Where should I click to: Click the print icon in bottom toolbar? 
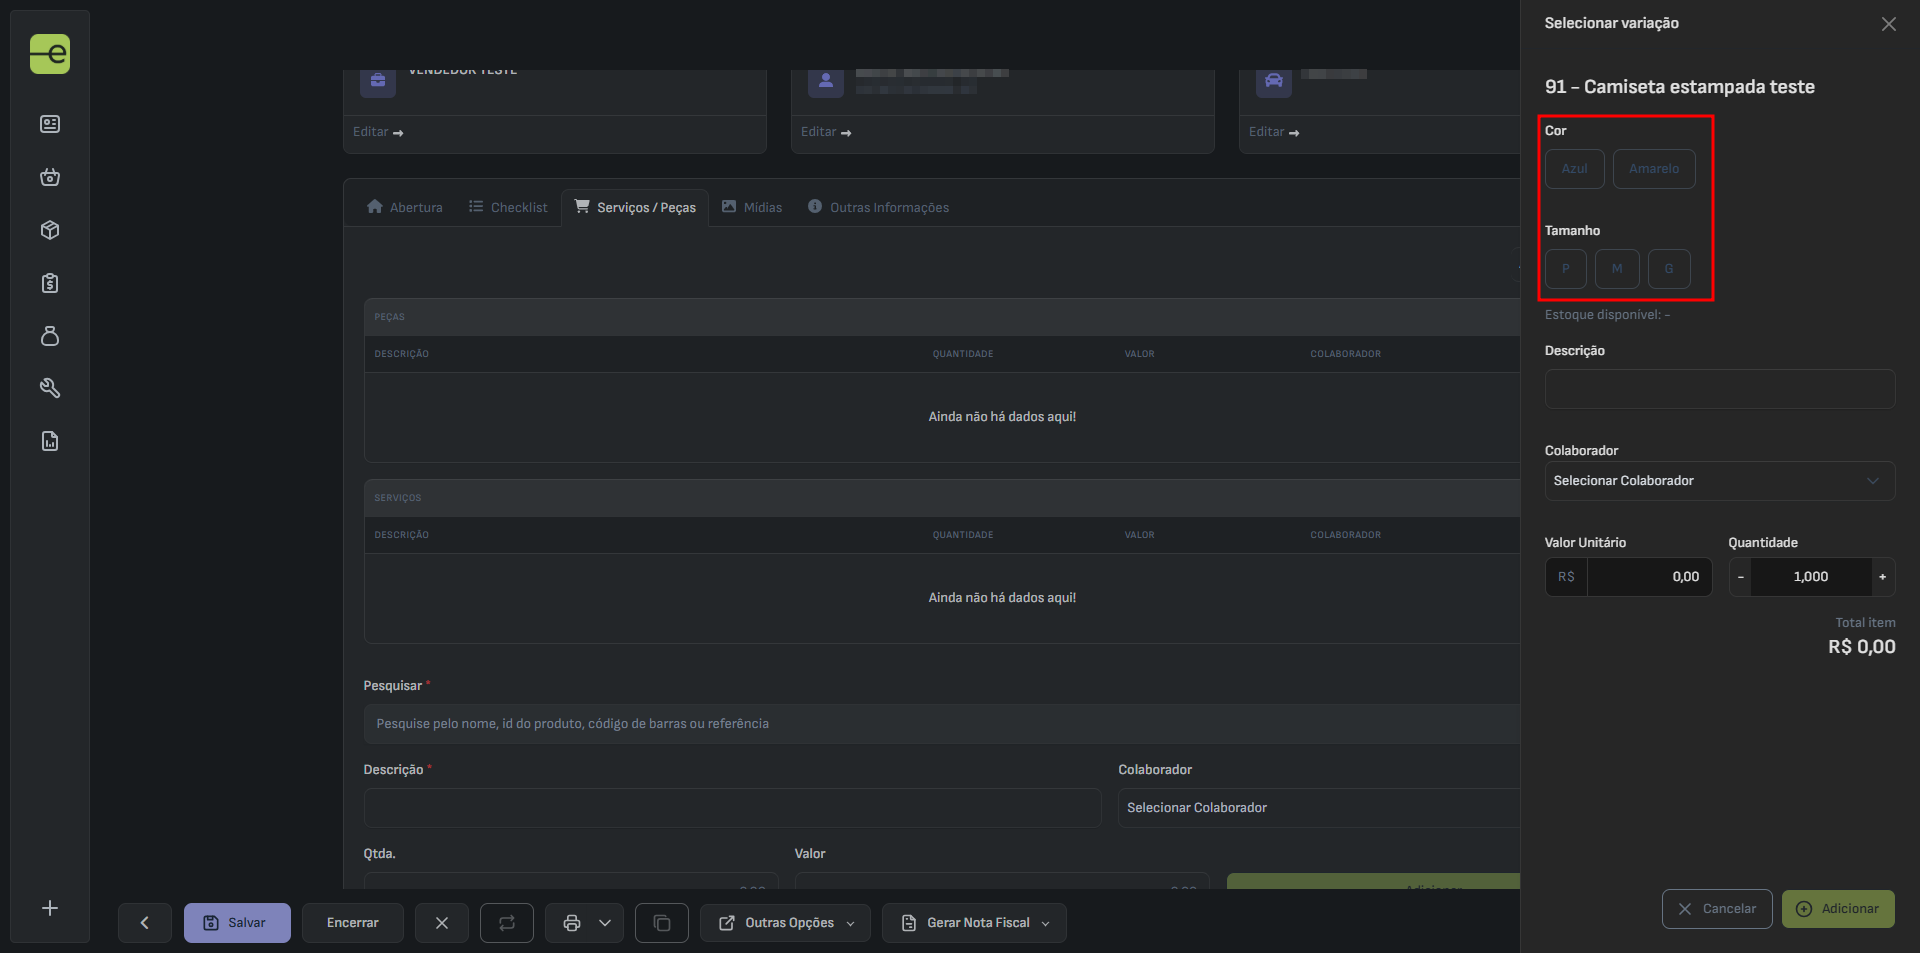point(572,923)
